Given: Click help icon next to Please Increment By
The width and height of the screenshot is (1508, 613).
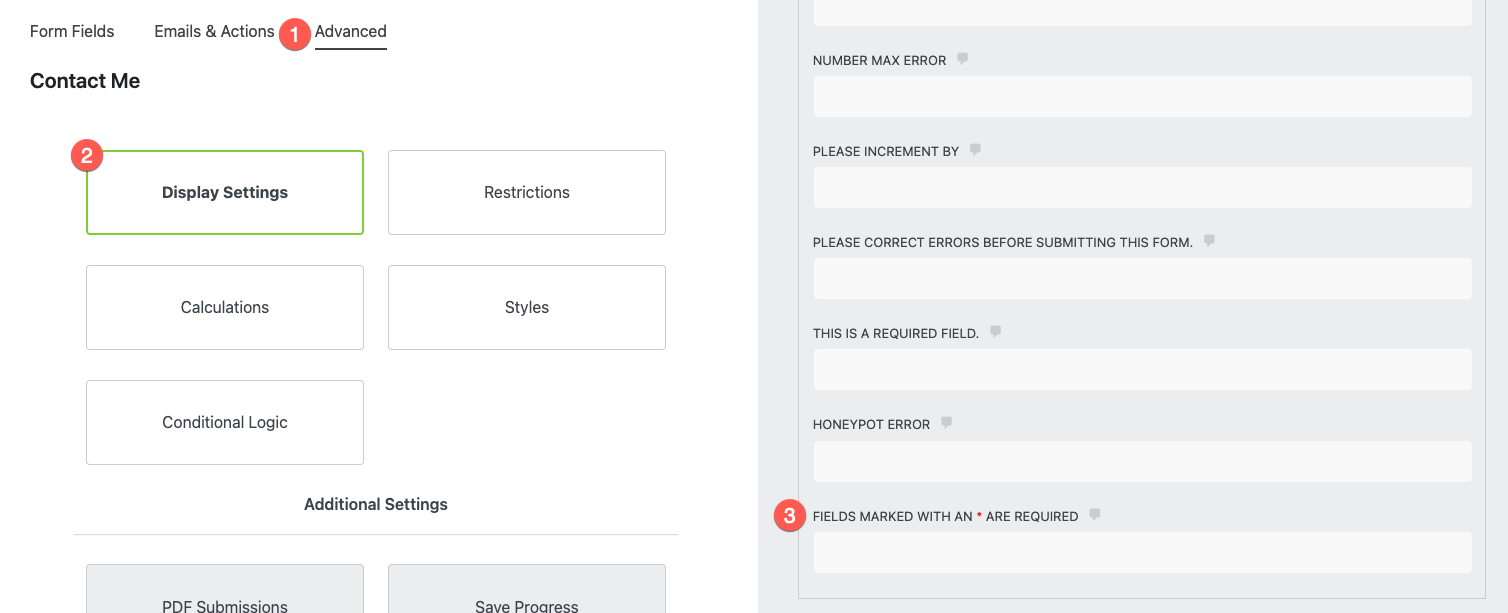Looking at the screenshot, I should pyautogui.click(x=976, y=150).
